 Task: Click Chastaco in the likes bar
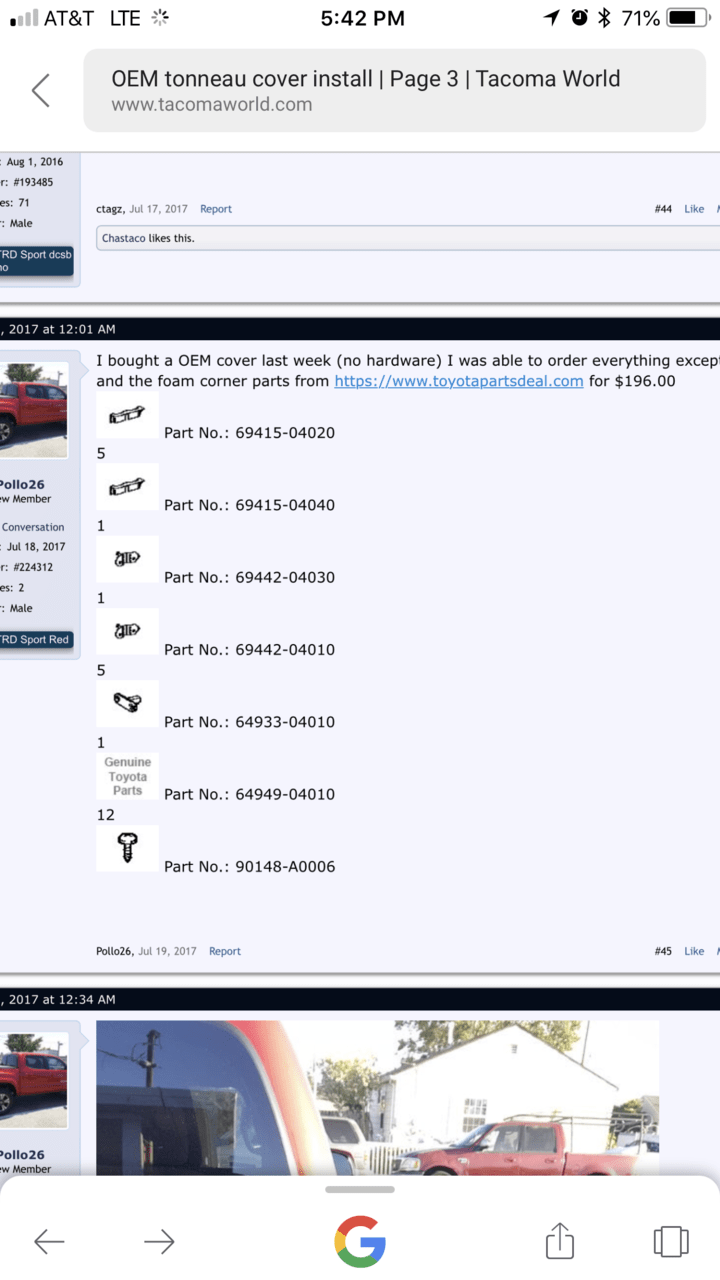click(x=124, y=238)
